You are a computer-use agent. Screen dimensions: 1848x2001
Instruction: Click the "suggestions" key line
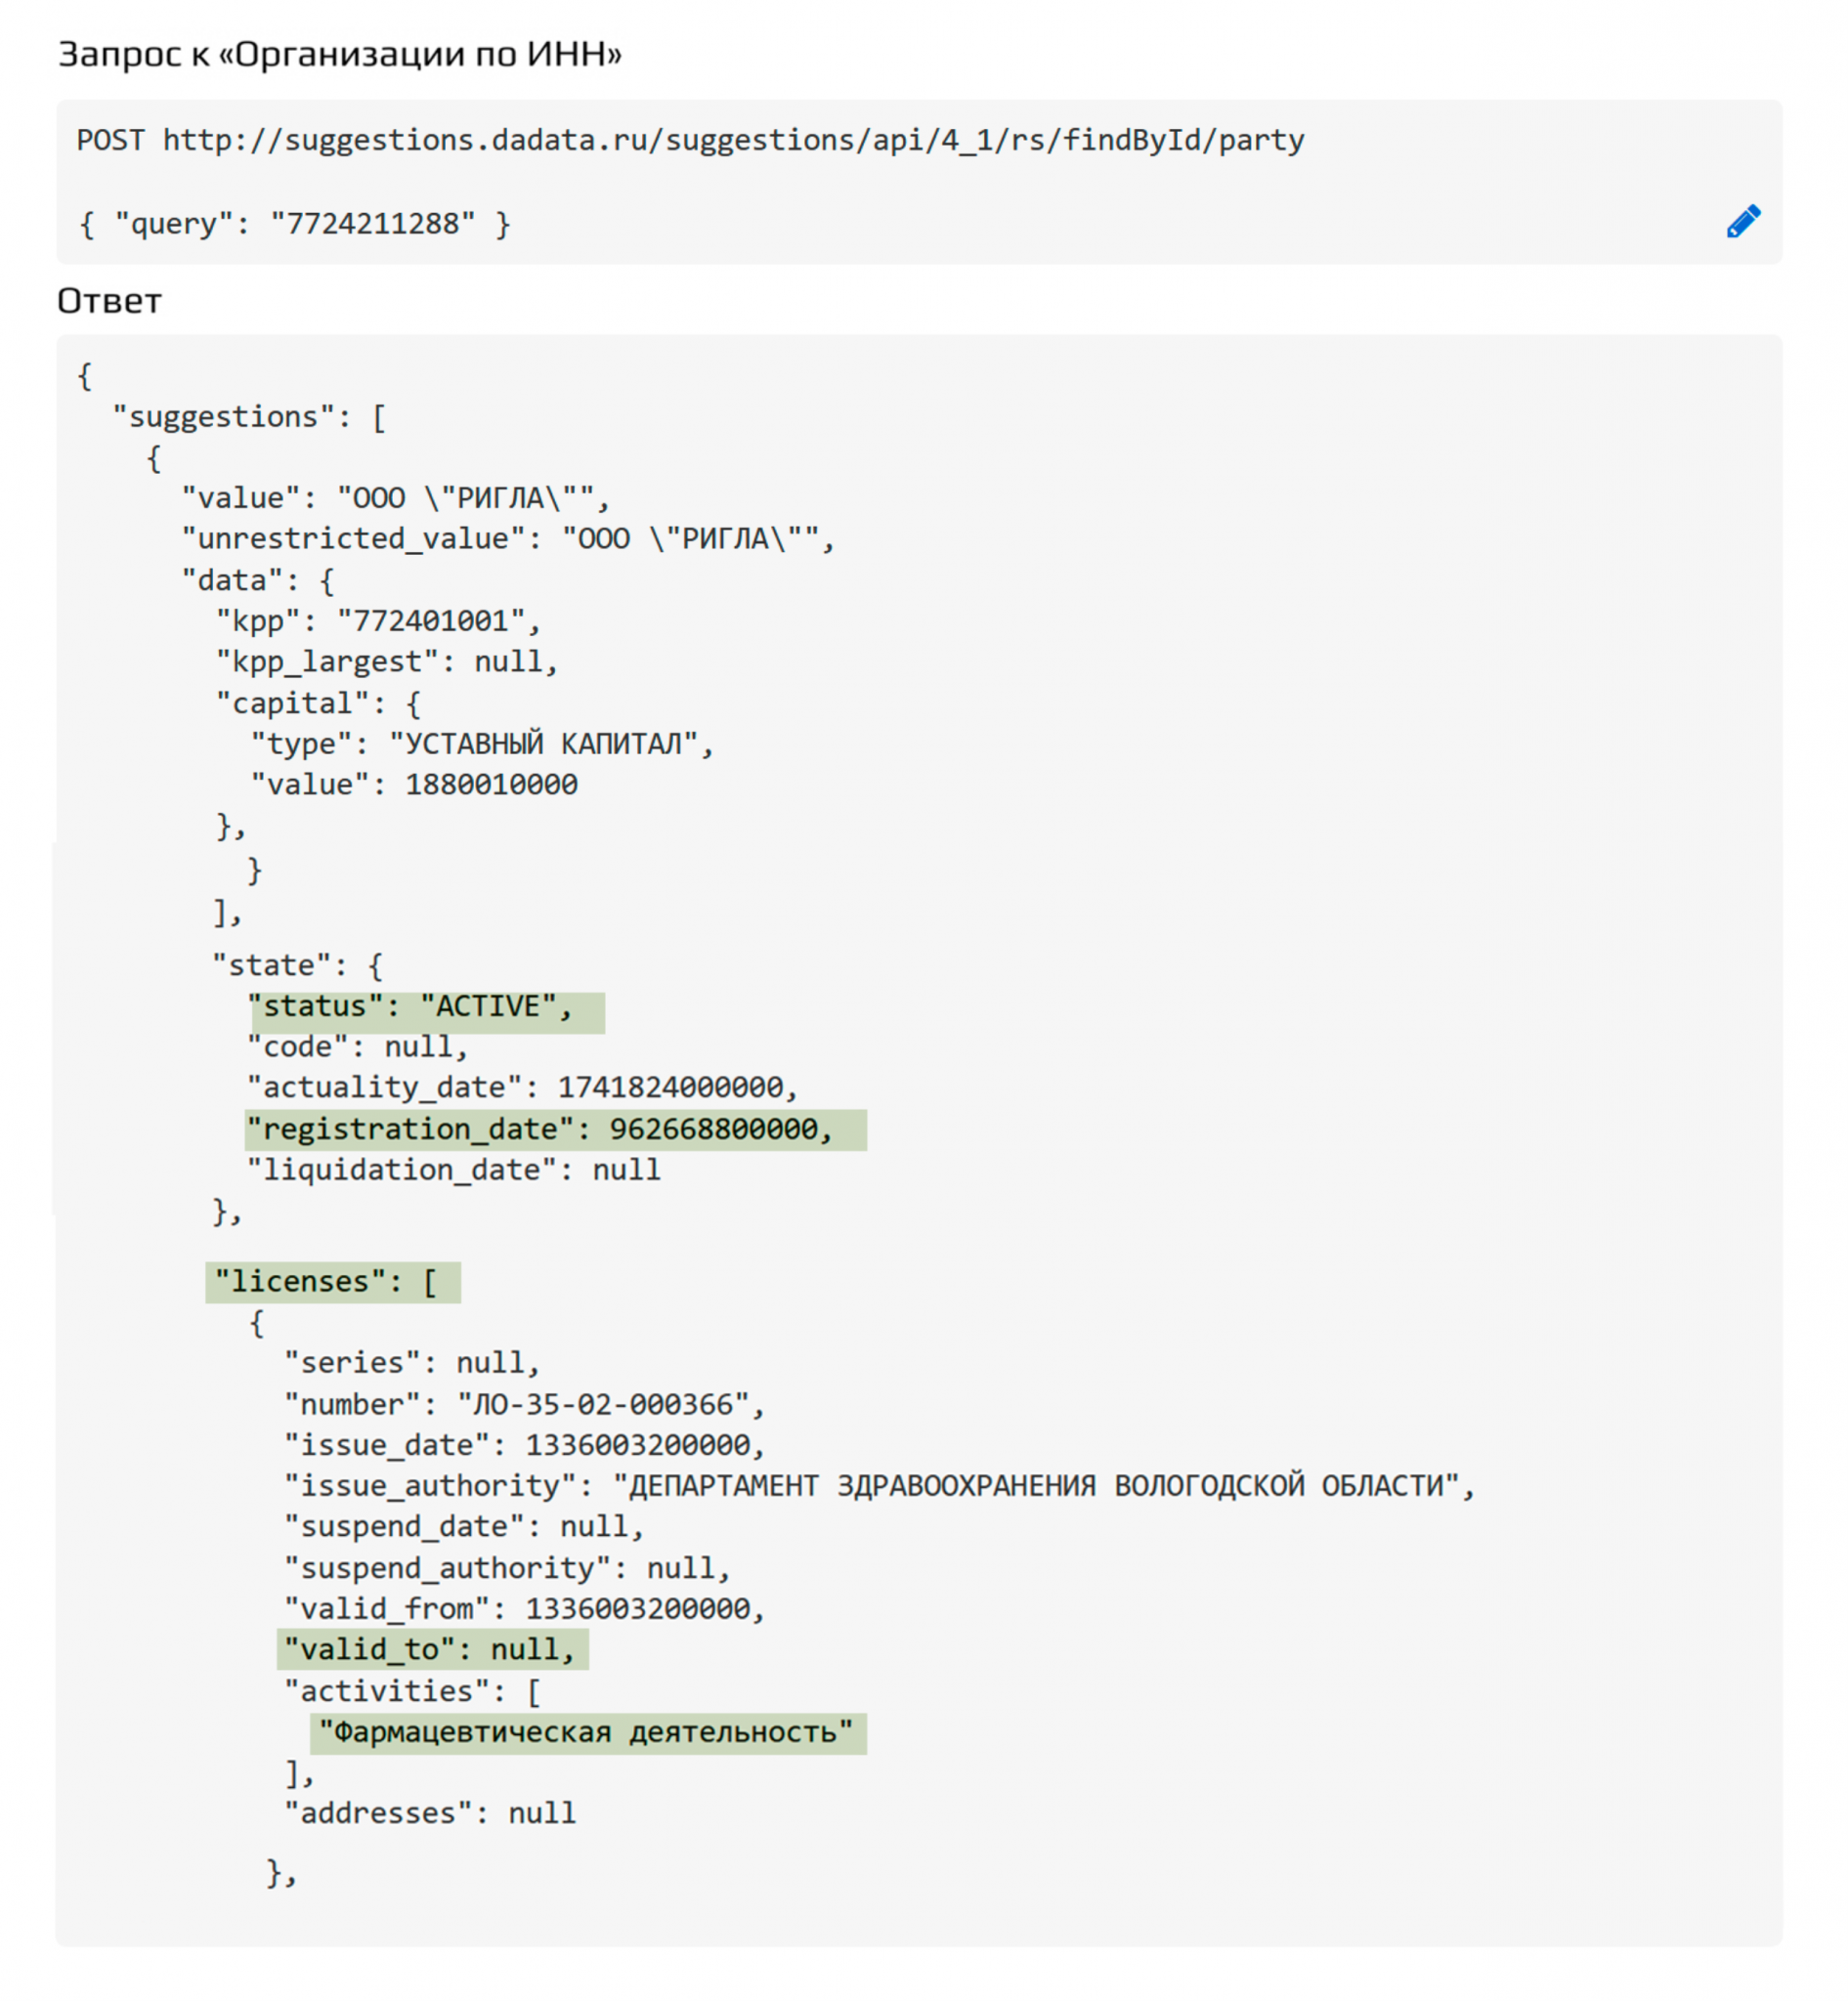coord(250,417)
